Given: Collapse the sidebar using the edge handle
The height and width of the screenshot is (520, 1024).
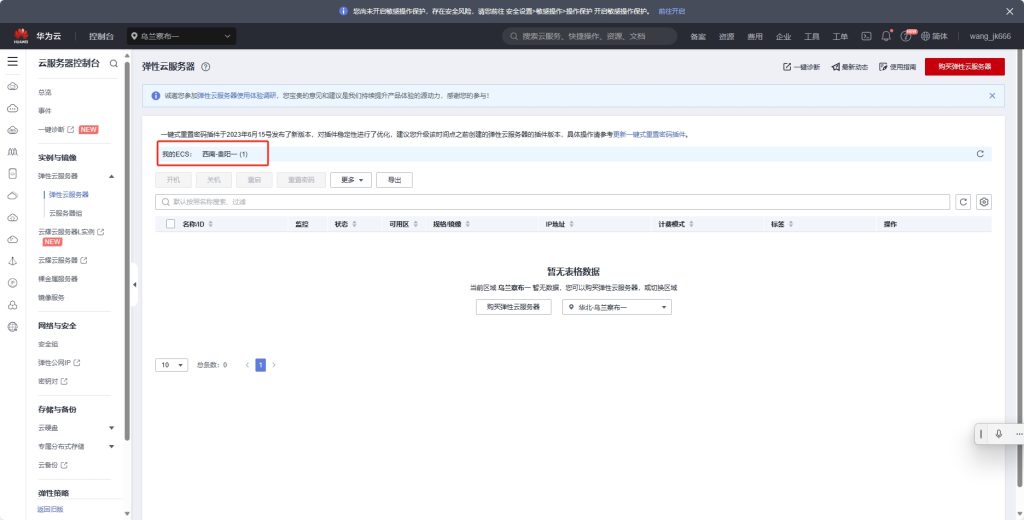Looking at the screenshot, I should (x=134, y=284).
